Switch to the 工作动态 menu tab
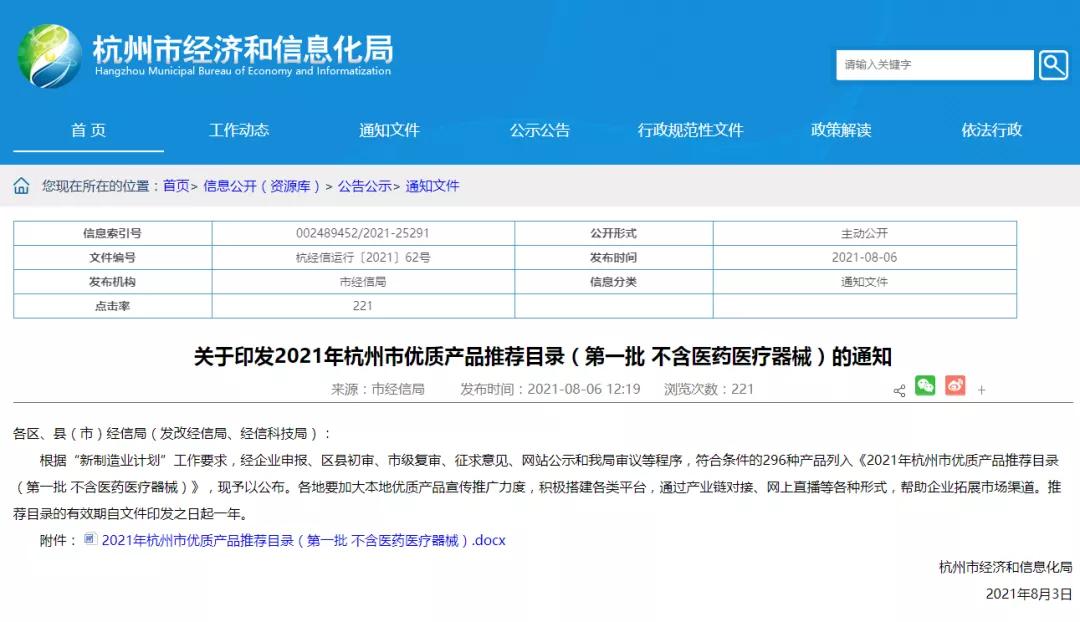This screenshot has height=622, width=1080. (x=242, y=130)
